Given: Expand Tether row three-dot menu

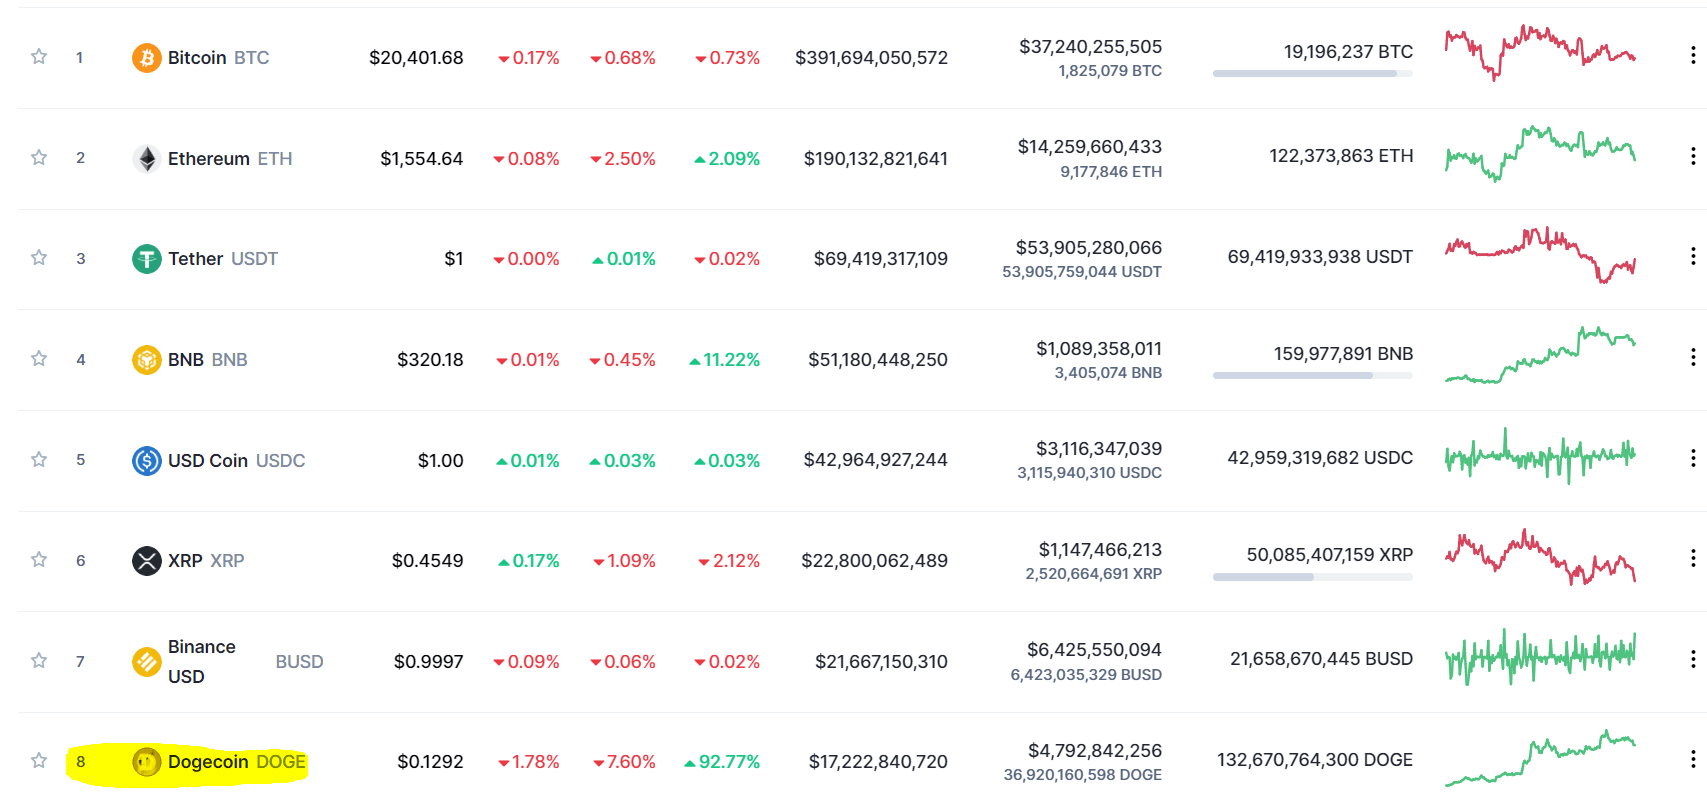Looking at the screenshot, I should pos(1692,256).
